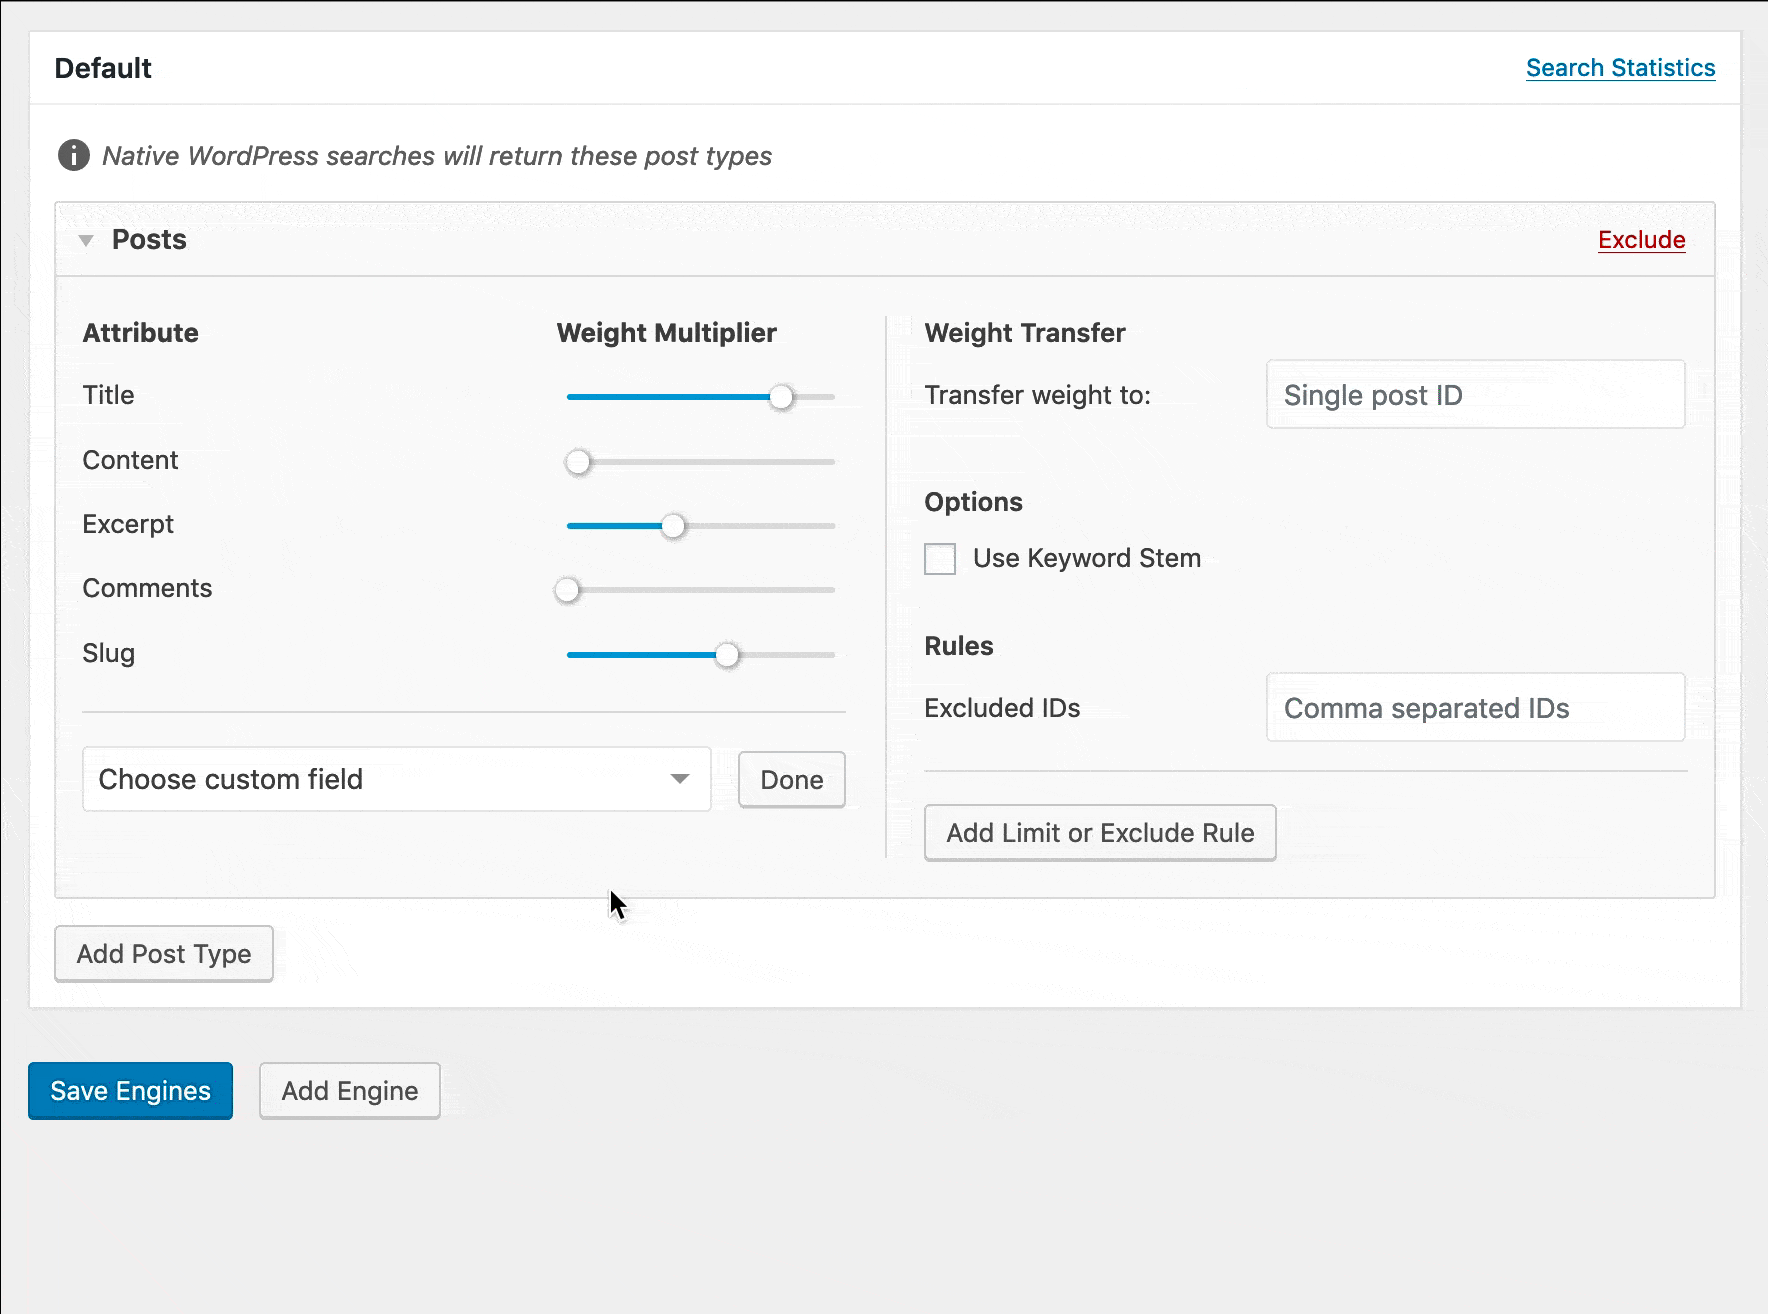Collapse the Posts section triangle

coord(86,240)
